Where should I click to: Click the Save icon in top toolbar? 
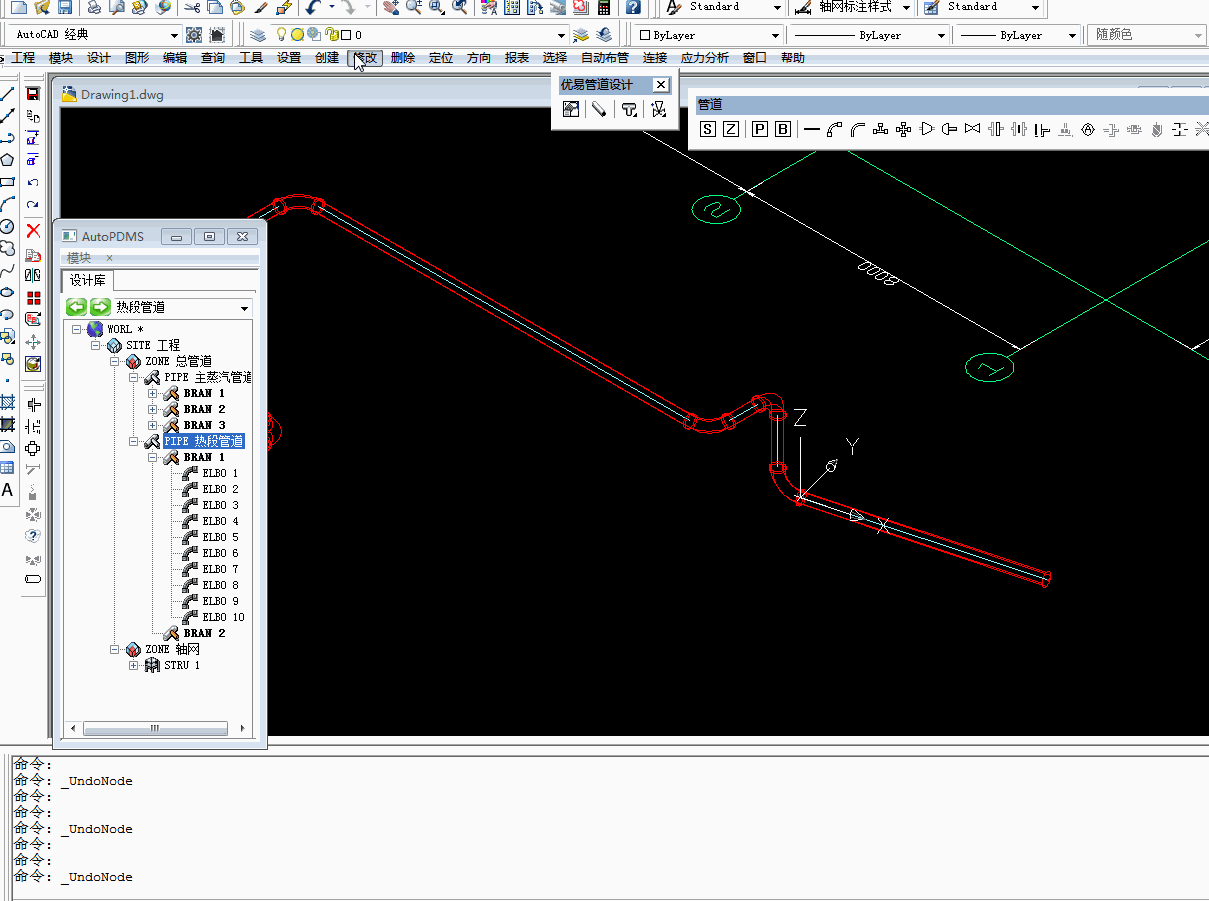click(64, 7)
